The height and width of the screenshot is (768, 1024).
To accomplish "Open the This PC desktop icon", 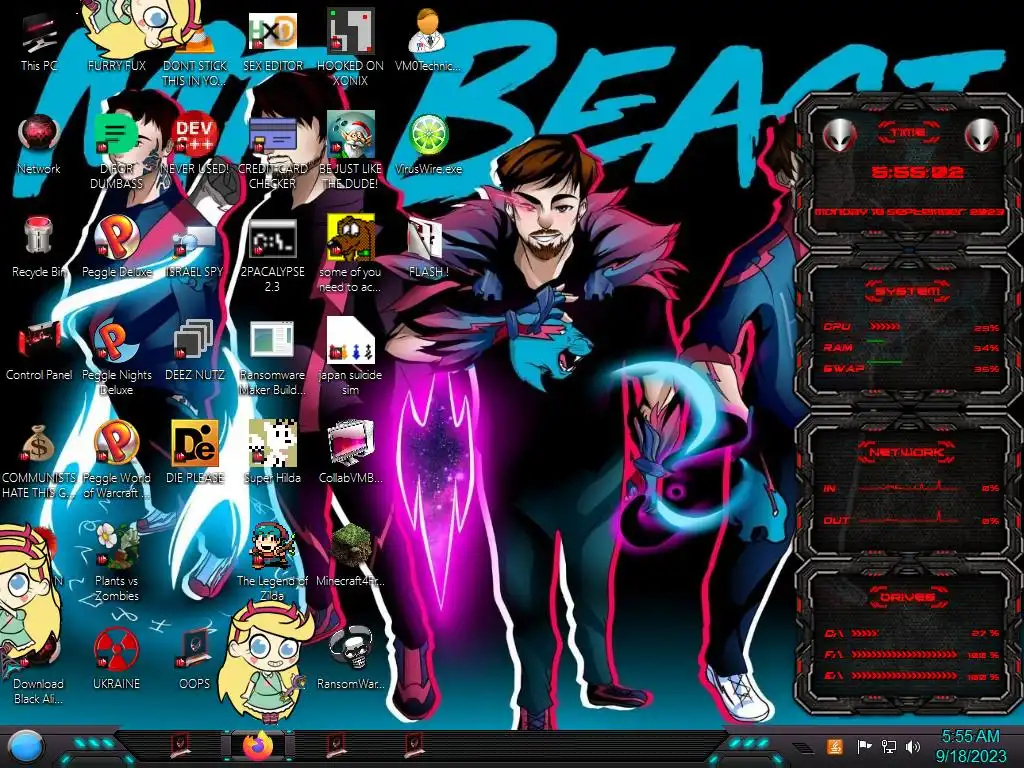I will pos(39,36).
